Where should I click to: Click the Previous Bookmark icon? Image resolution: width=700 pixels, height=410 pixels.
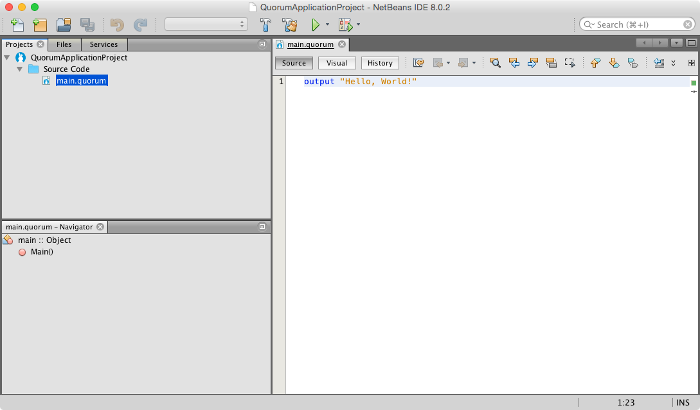[x=595, y=63]
